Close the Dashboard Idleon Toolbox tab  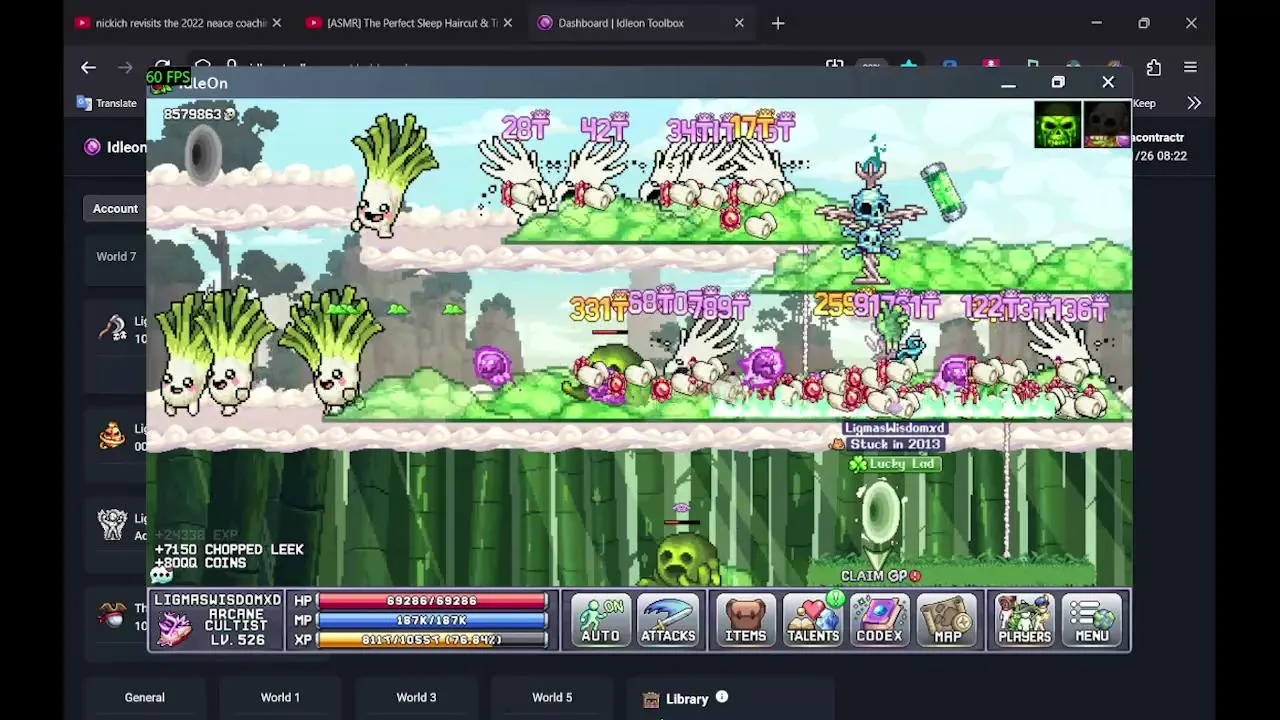pyautogui.click(x=739, y=23)
